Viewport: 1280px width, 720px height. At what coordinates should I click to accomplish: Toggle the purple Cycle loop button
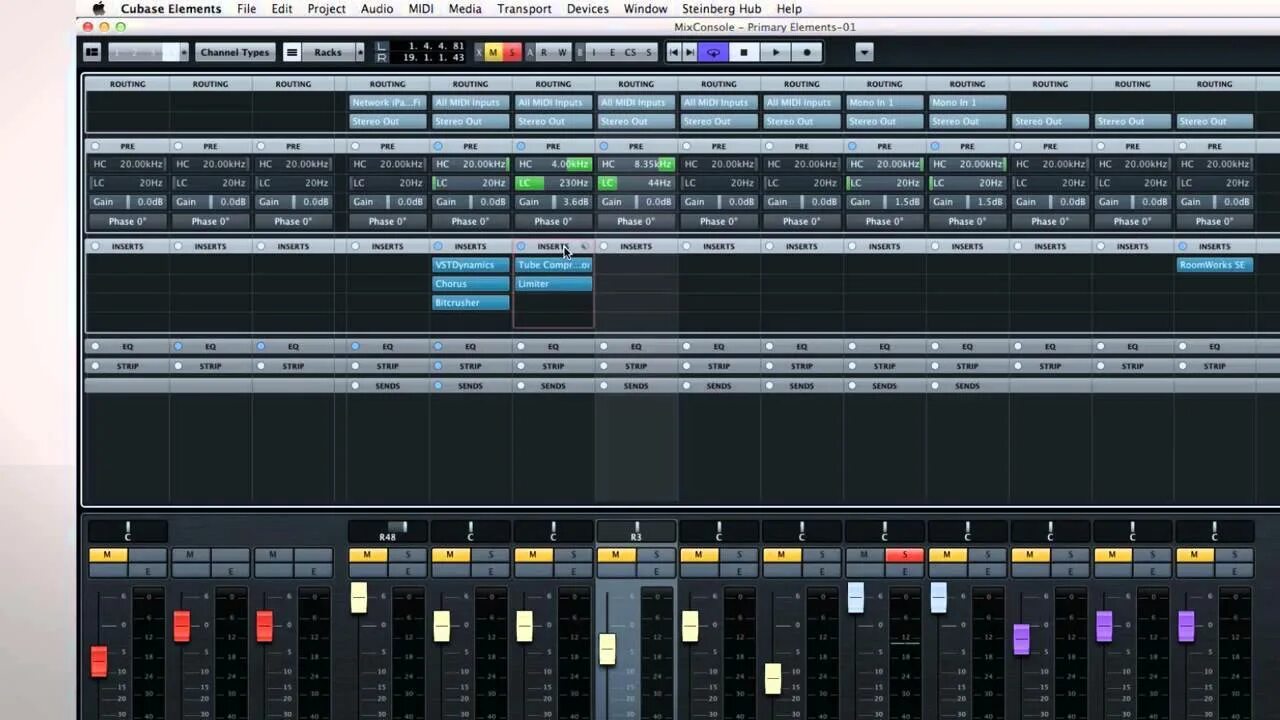(x=713, y=52)
